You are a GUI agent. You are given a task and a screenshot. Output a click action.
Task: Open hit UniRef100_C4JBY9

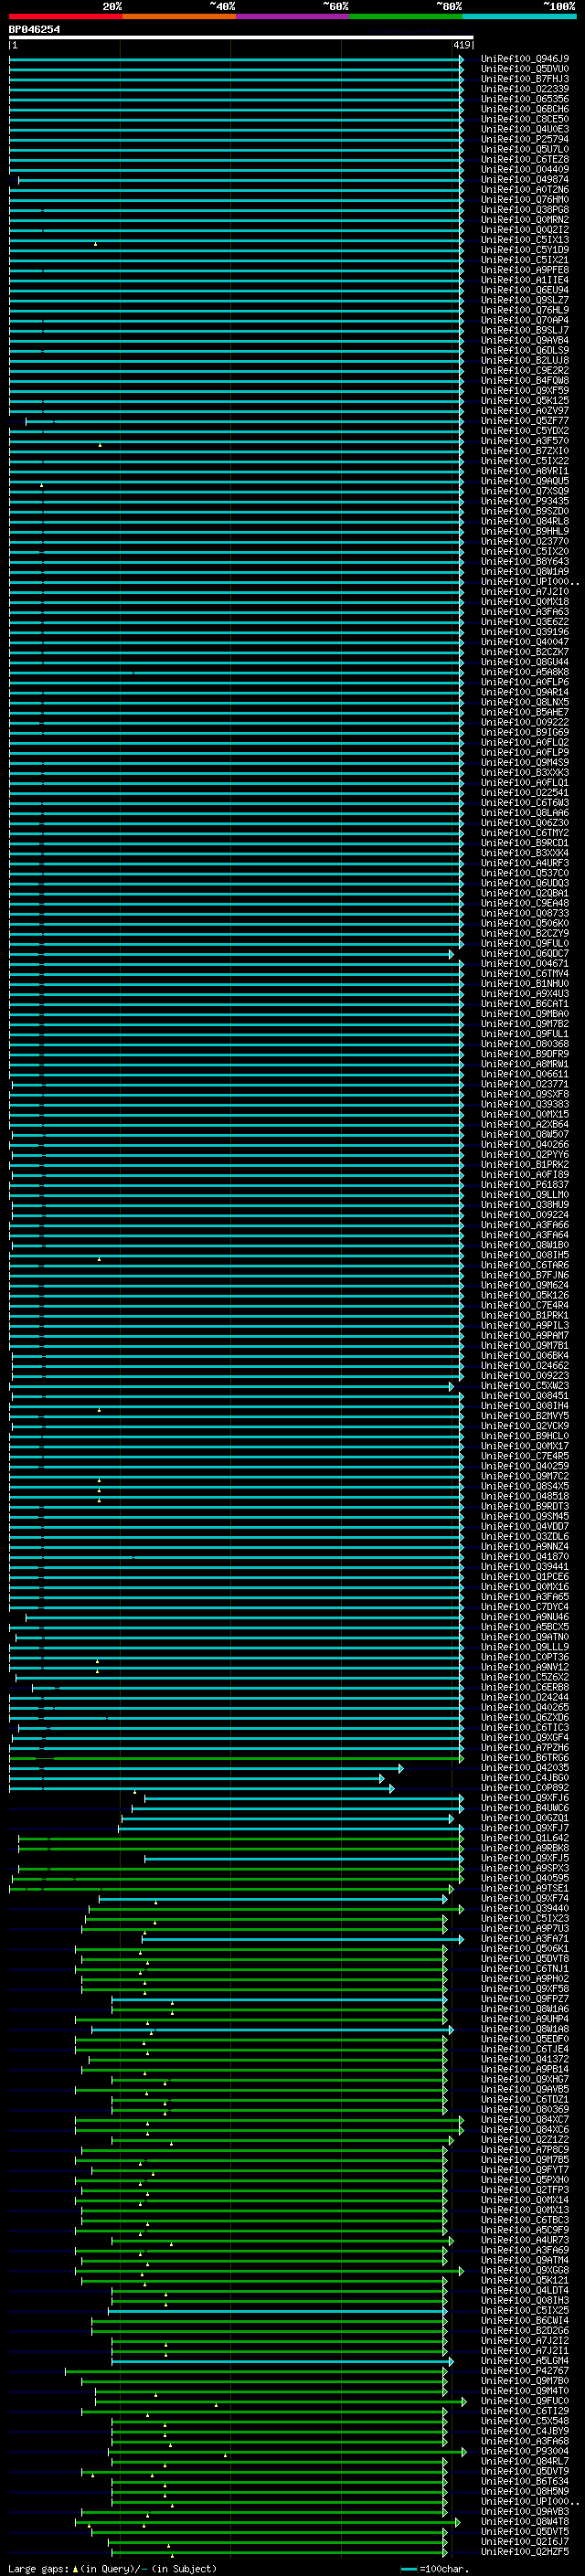point(524,2431)
